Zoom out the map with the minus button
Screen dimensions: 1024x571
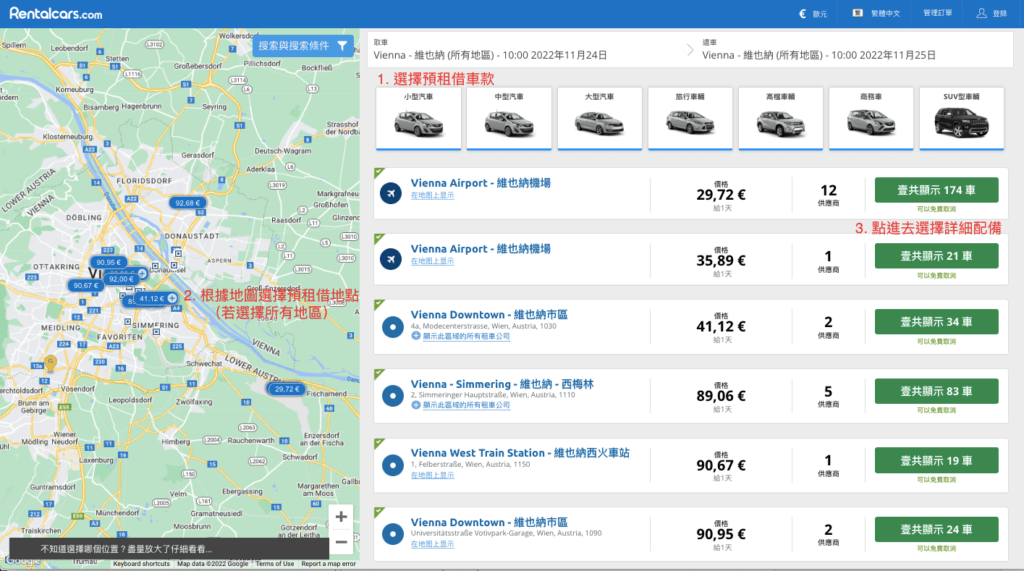tap(341, 542)
